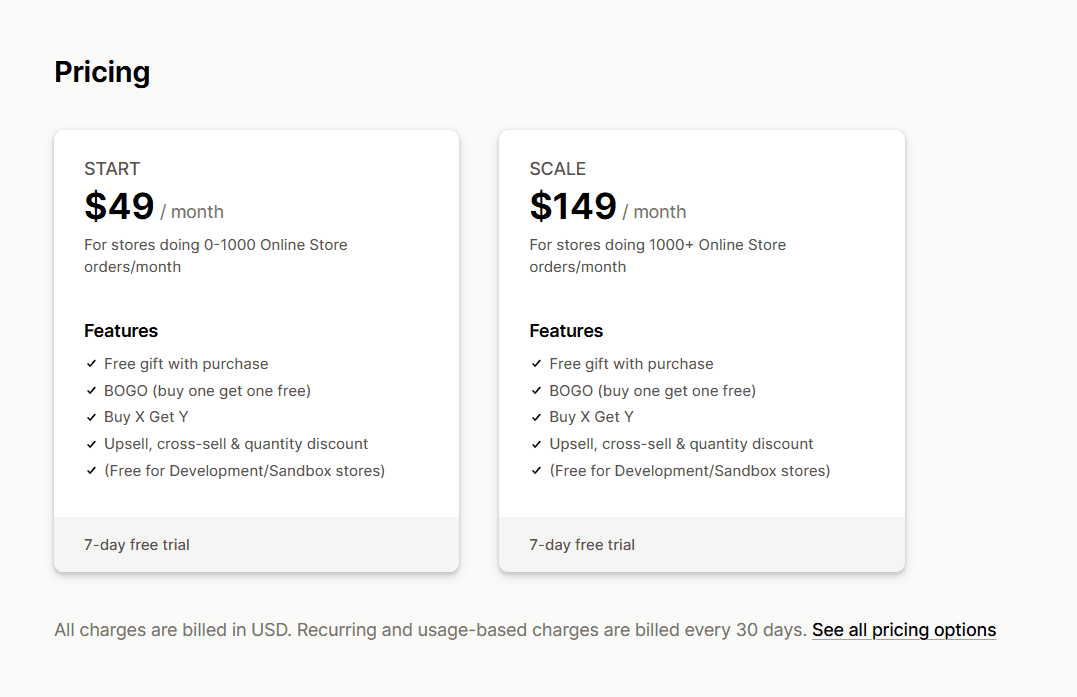The height and width of the screenshot is (697, 1077).
Task: Click SCALE plan's "Free gift with purchase" checkmark
Action: click(537, 364)
